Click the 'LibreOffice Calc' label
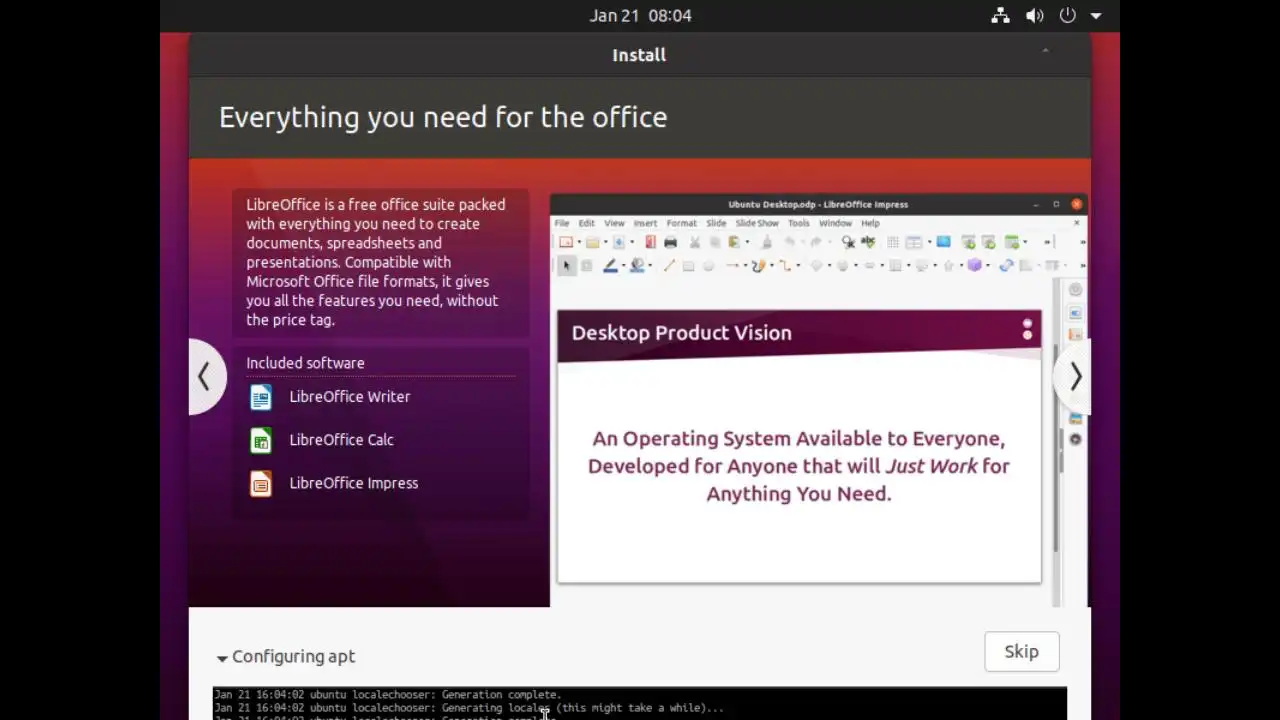The height and width of the screenshot is (720, 1280). 341,440
